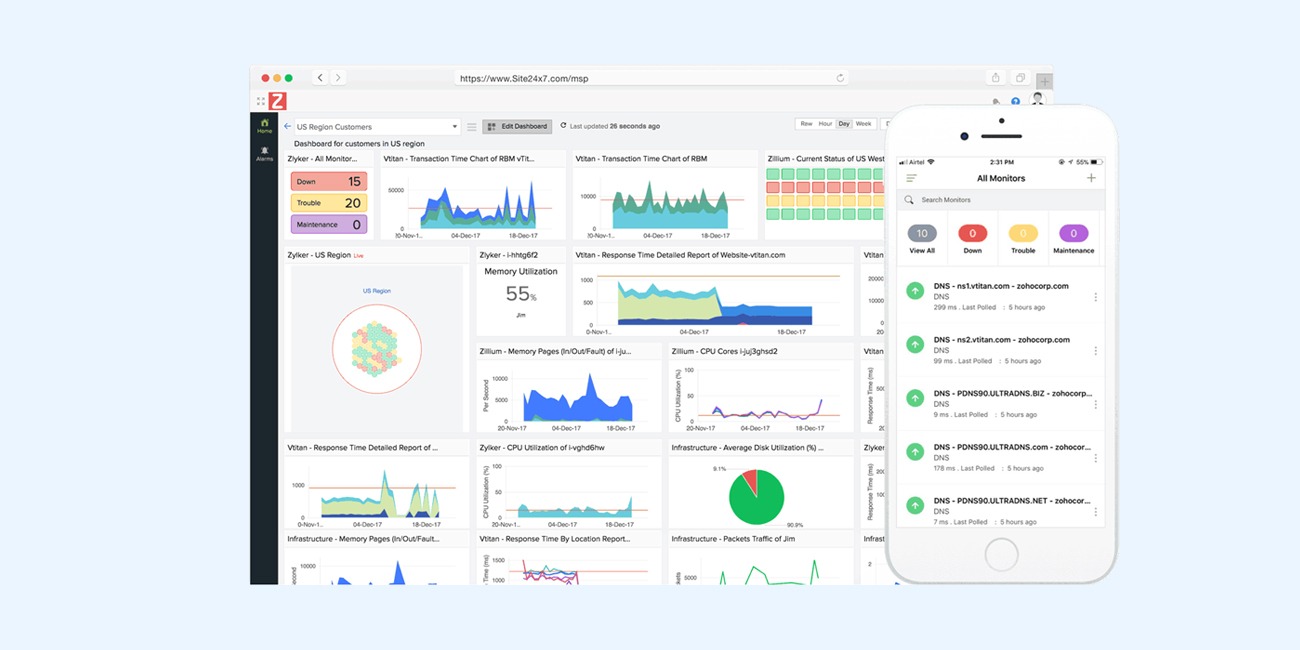
Task: Tap the Trouble status filter in the app
Action: 1023,240
